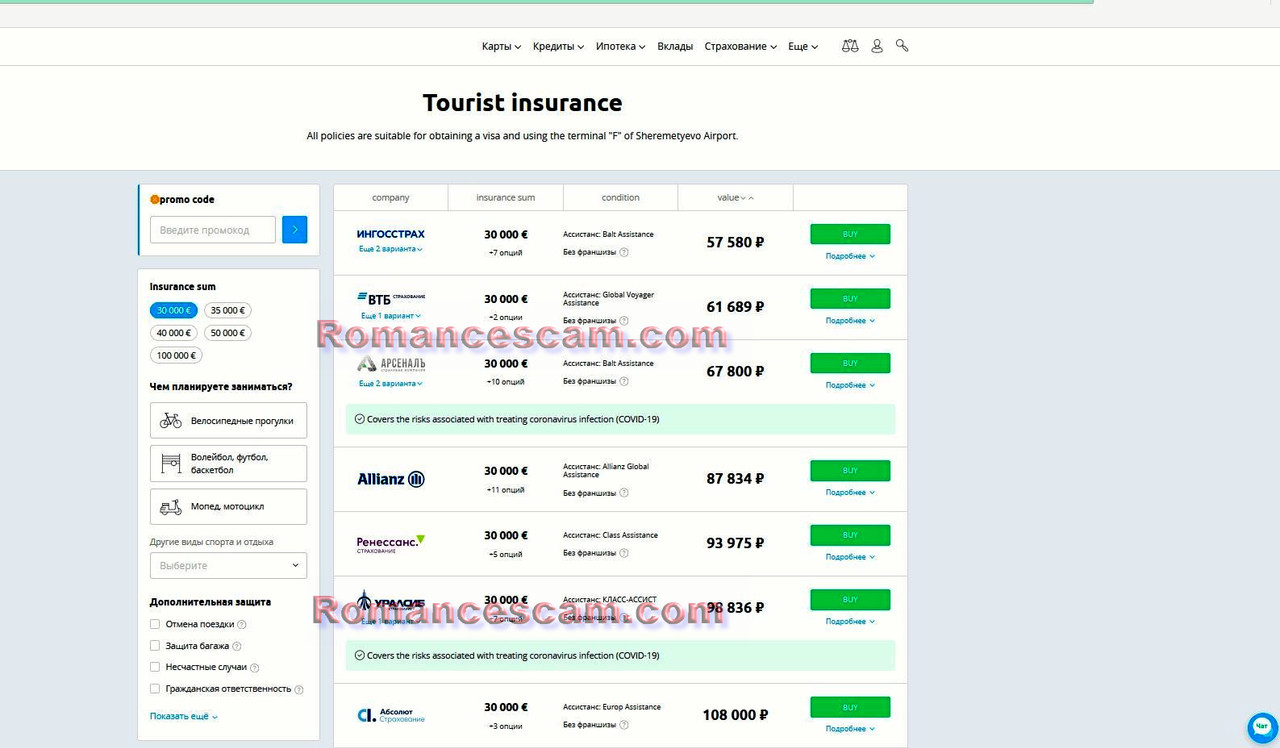Viewport: 1280px width, 748px height.
Task: Open the Выберите sports dropdown
Action: (x=228, y=566)
